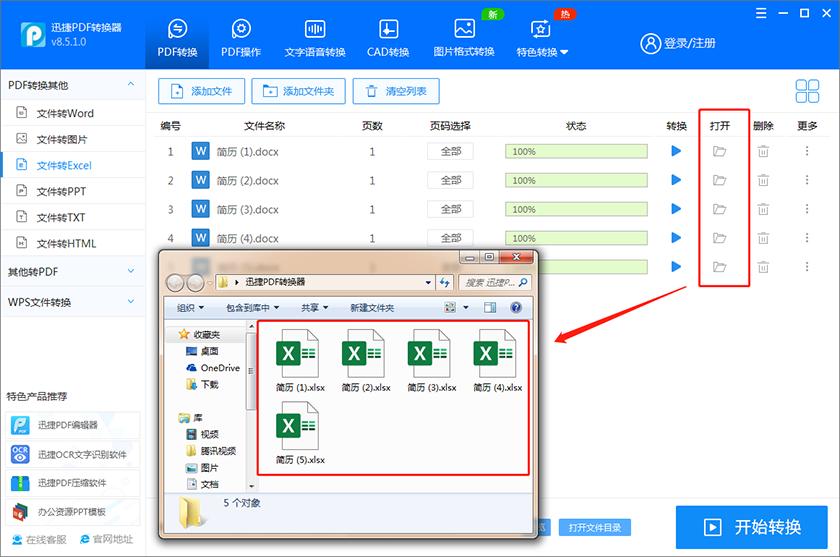Select 文件转图片 in sidebar
This screenshot has width=840, height=557.
(73, 139)
